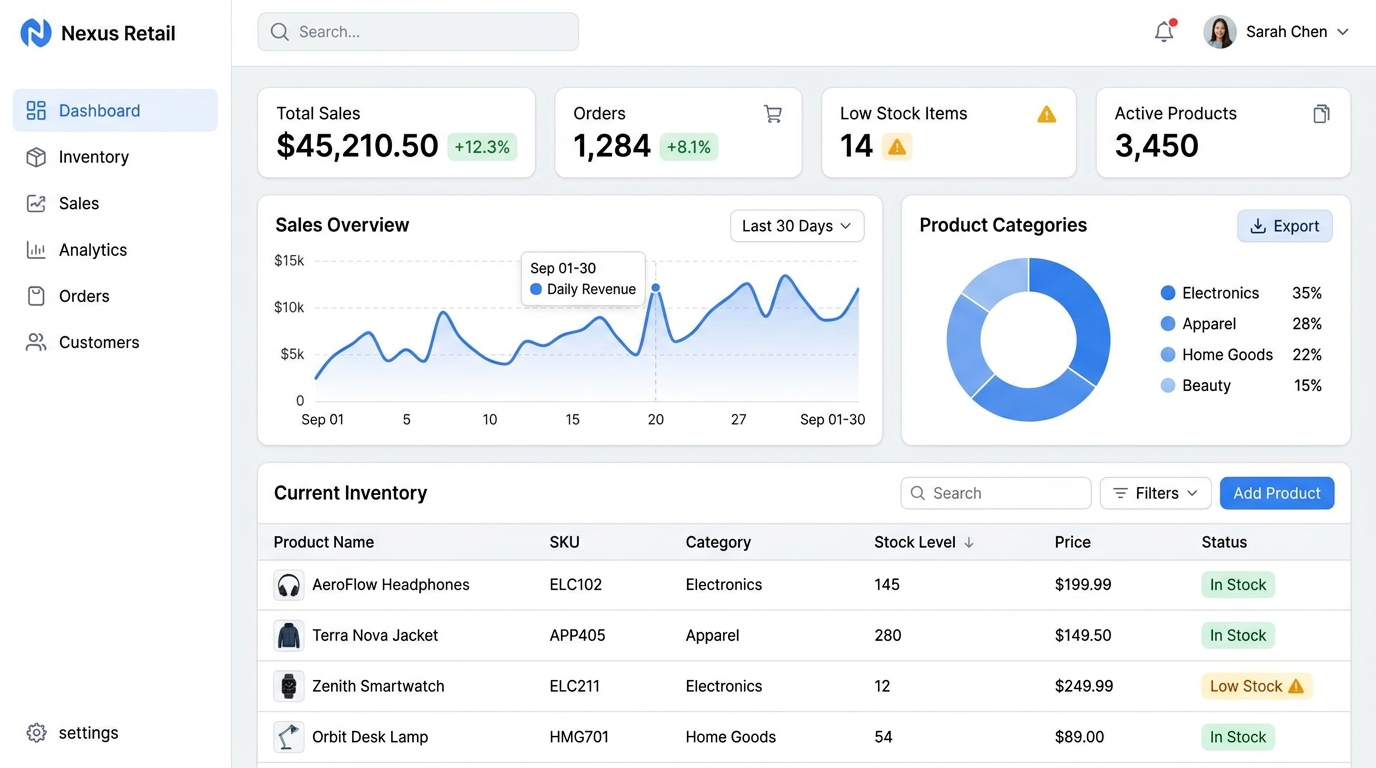Click the +12.3% badge on Total Sales
The height and width of the screenshot is (768, 1376).
(x=482, y=147)
